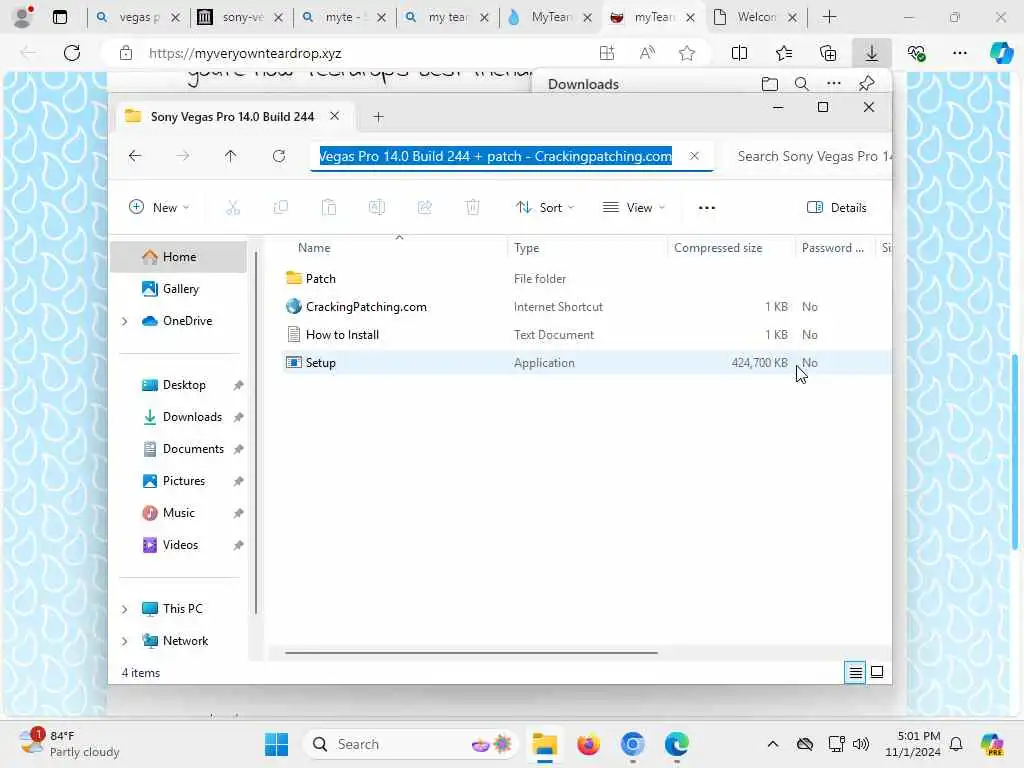Close the Sony Vegas Pro Explorer tab

click(334, 116)
